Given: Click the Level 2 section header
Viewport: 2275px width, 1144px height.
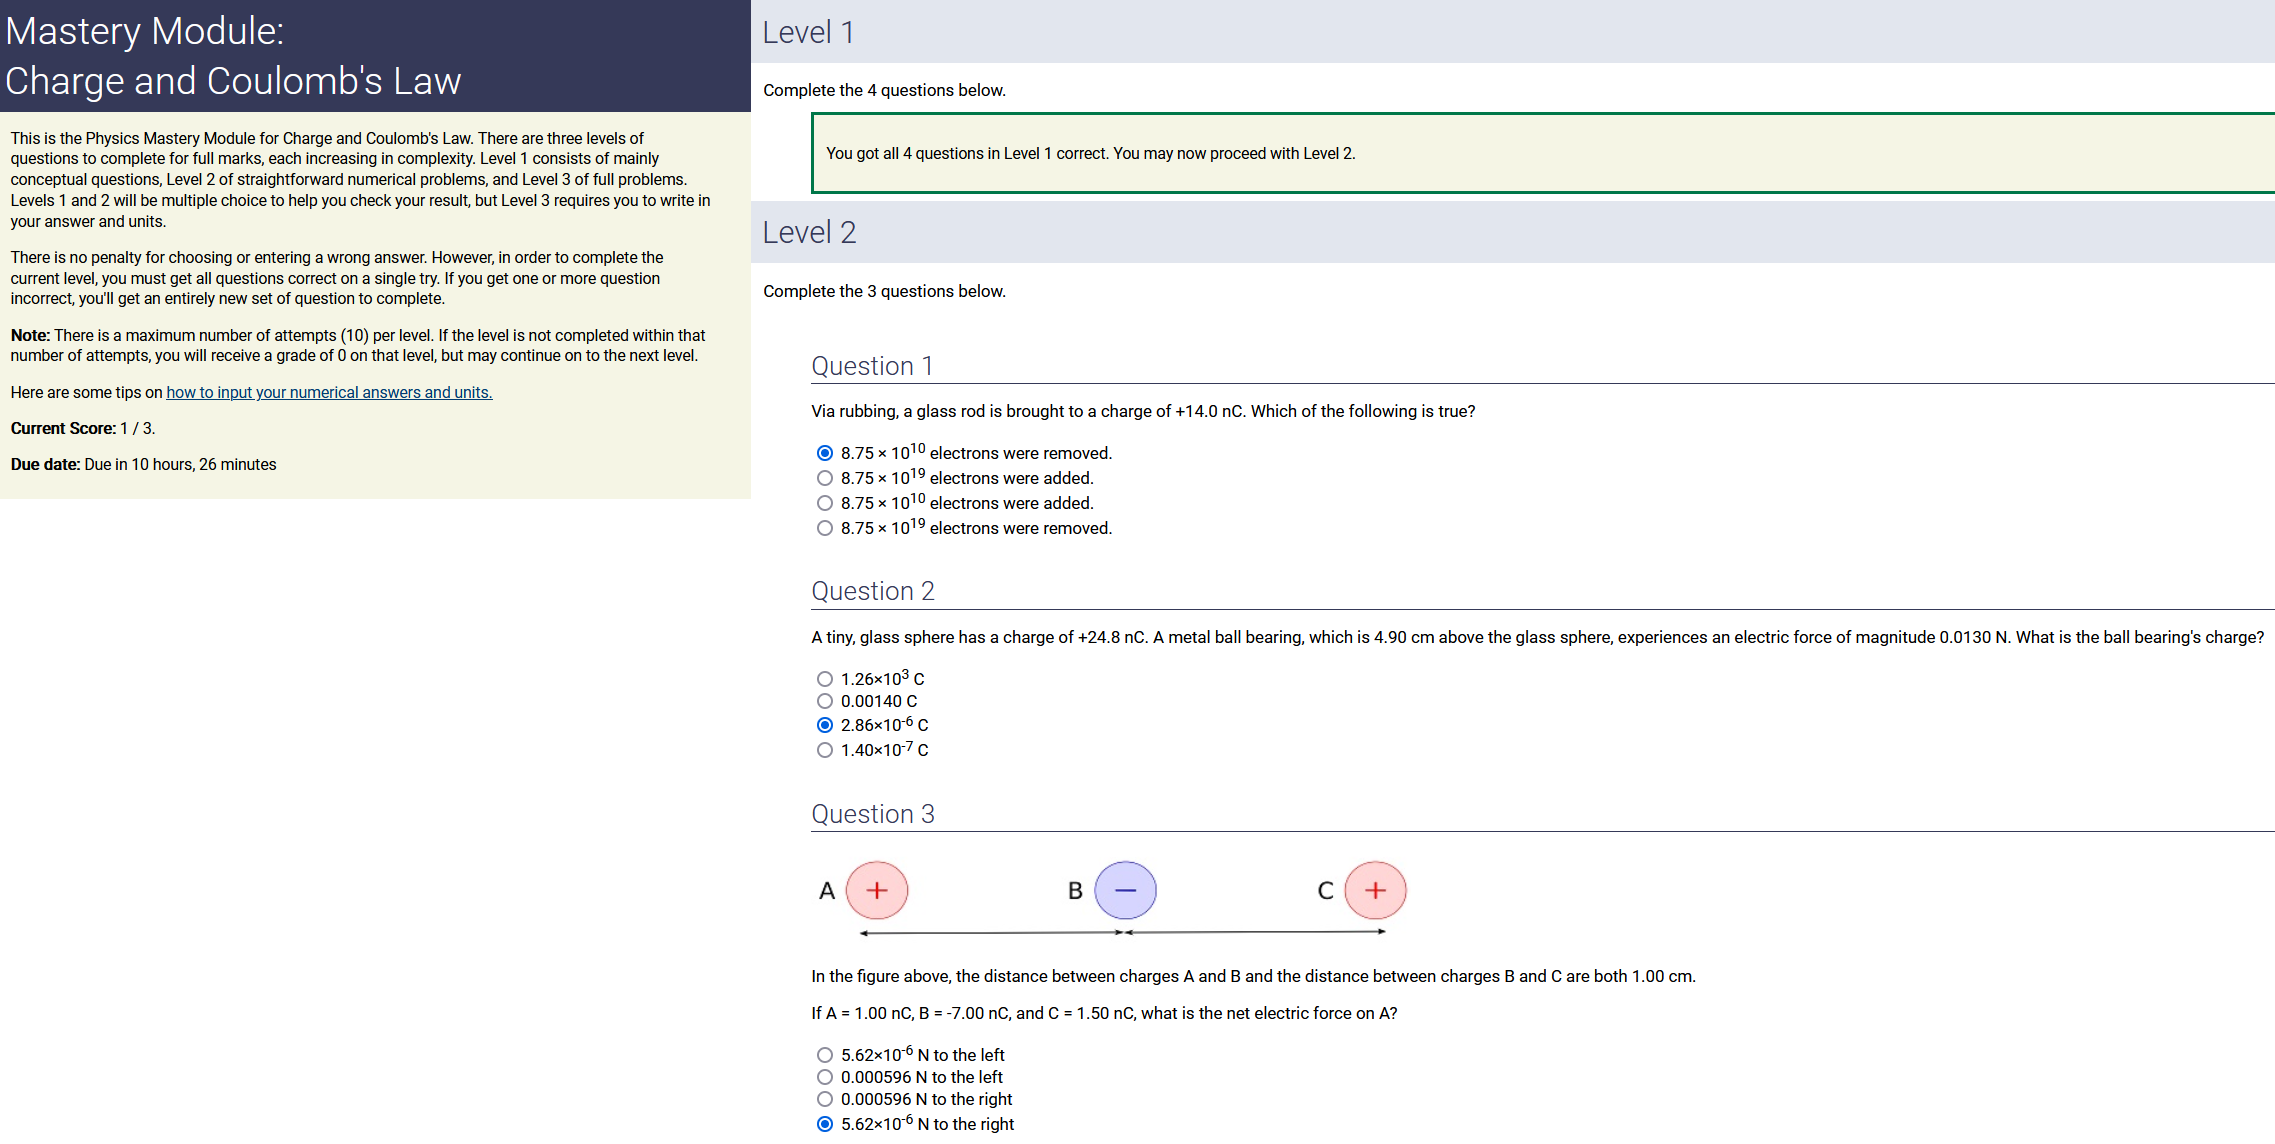Looking at the screenshot, I should tap(809, 232).
